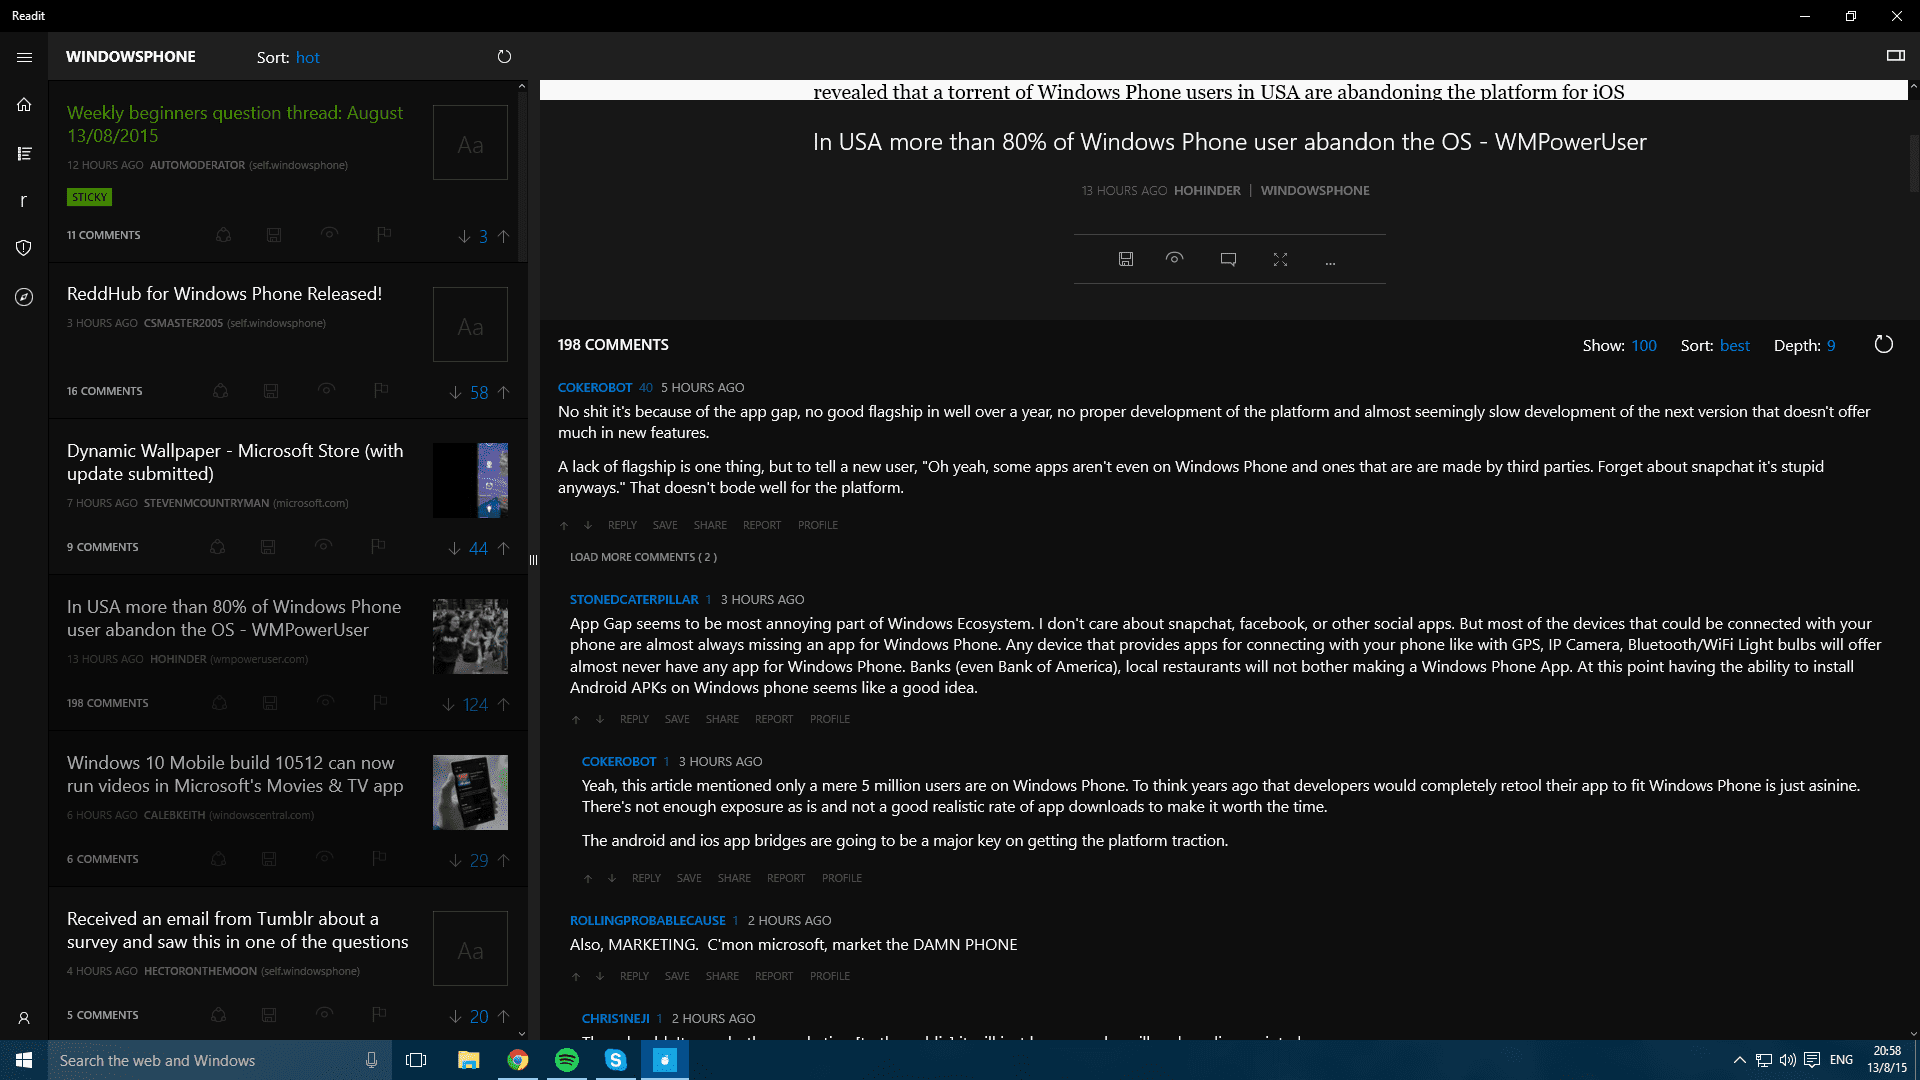The width and height of the screenshot is (1920, 1080).
Task: Open the subreddit list icon in sidebar
Action: coord(24,153)
